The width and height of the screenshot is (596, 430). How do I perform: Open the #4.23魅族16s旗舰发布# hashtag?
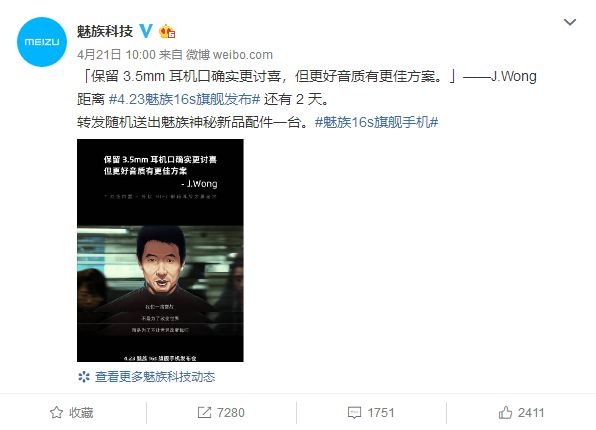pyautogui.click(x=184, y=99)
